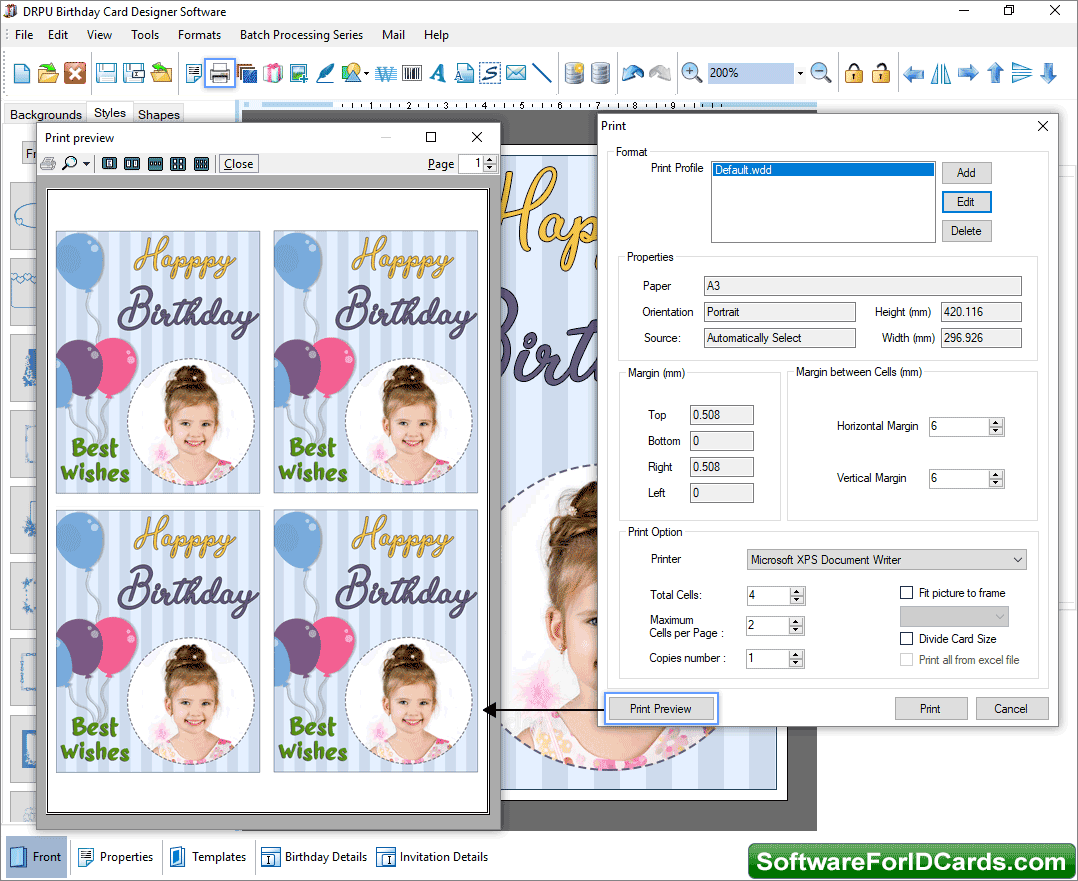Image resolution: width=1078 pixels, height=881 pixels.
Task: Click Close button in Print preview toolbar
Action: (239, 164)
